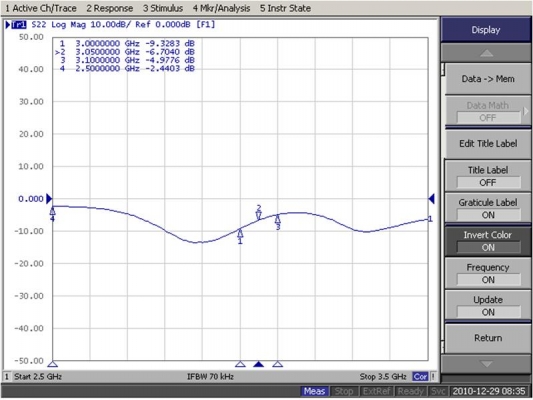Toggle Graticule Label ON setting
The image size is (533, 400).
pyautogui.click(x=488, y=209)
